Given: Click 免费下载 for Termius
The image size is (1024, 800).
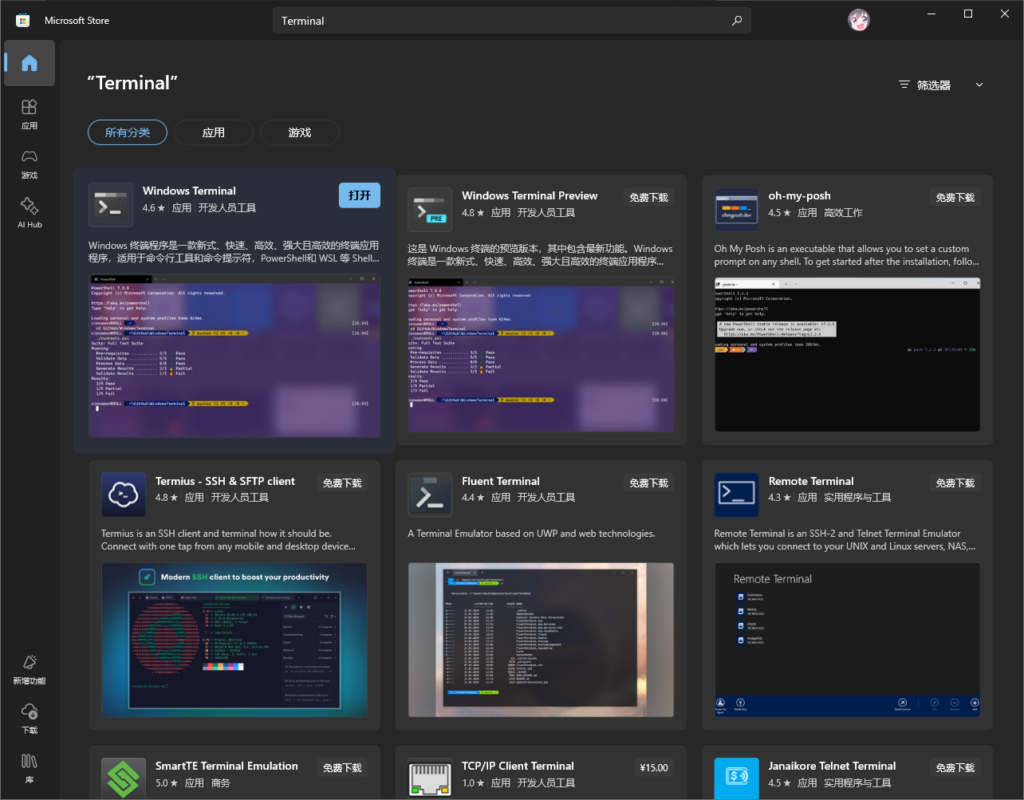Looking at the screenshot, I should tap(342, 483).
